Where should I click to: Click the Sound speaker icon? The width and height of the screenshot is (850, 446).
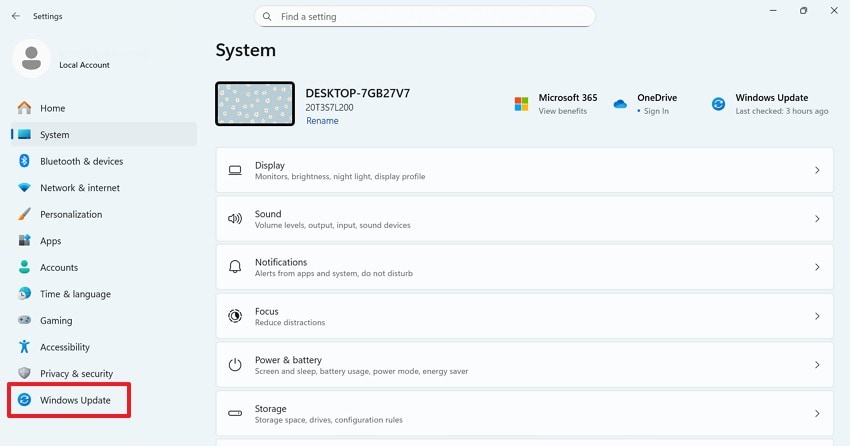tap(235, 219)
